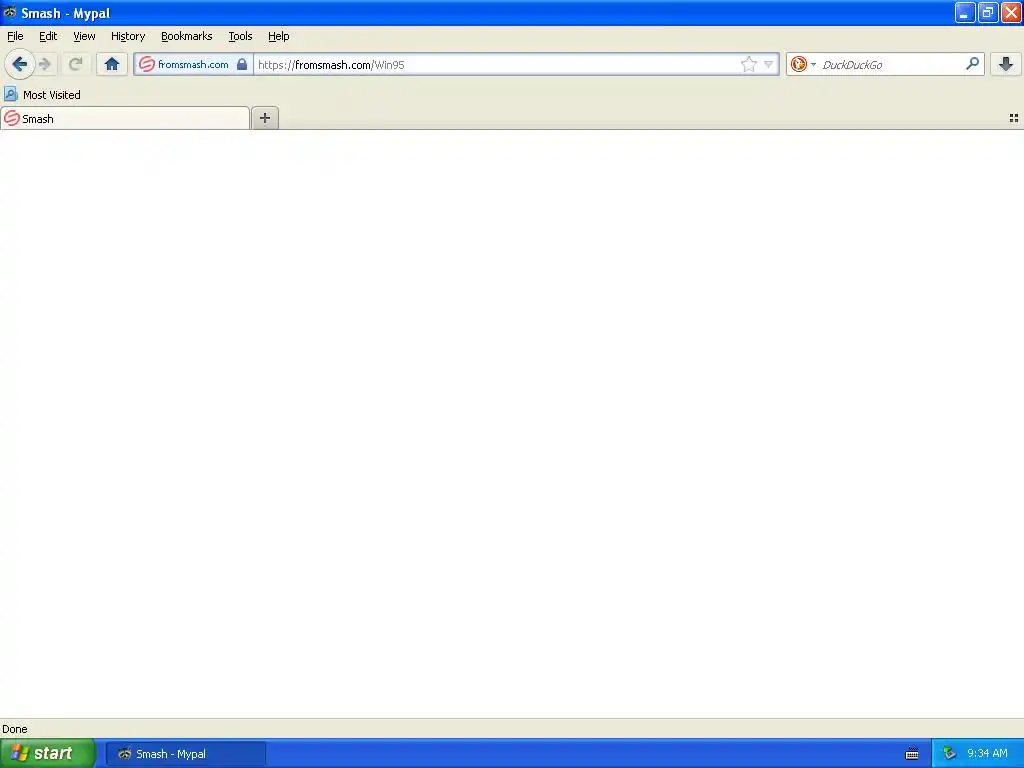1024x768 pixels.
Task: Open the Tools menu
Action: coord(240,36)
